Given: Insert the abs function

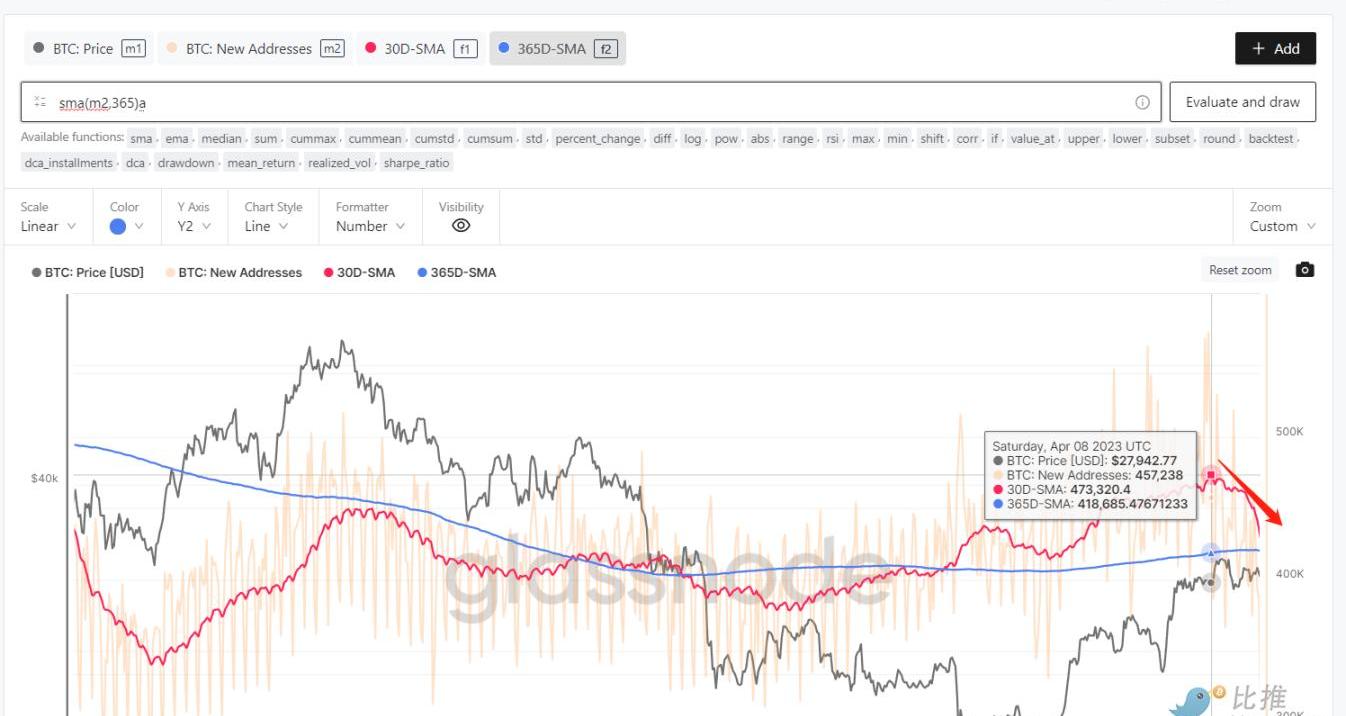Looking at the screenshot, I should pos(760,139).
